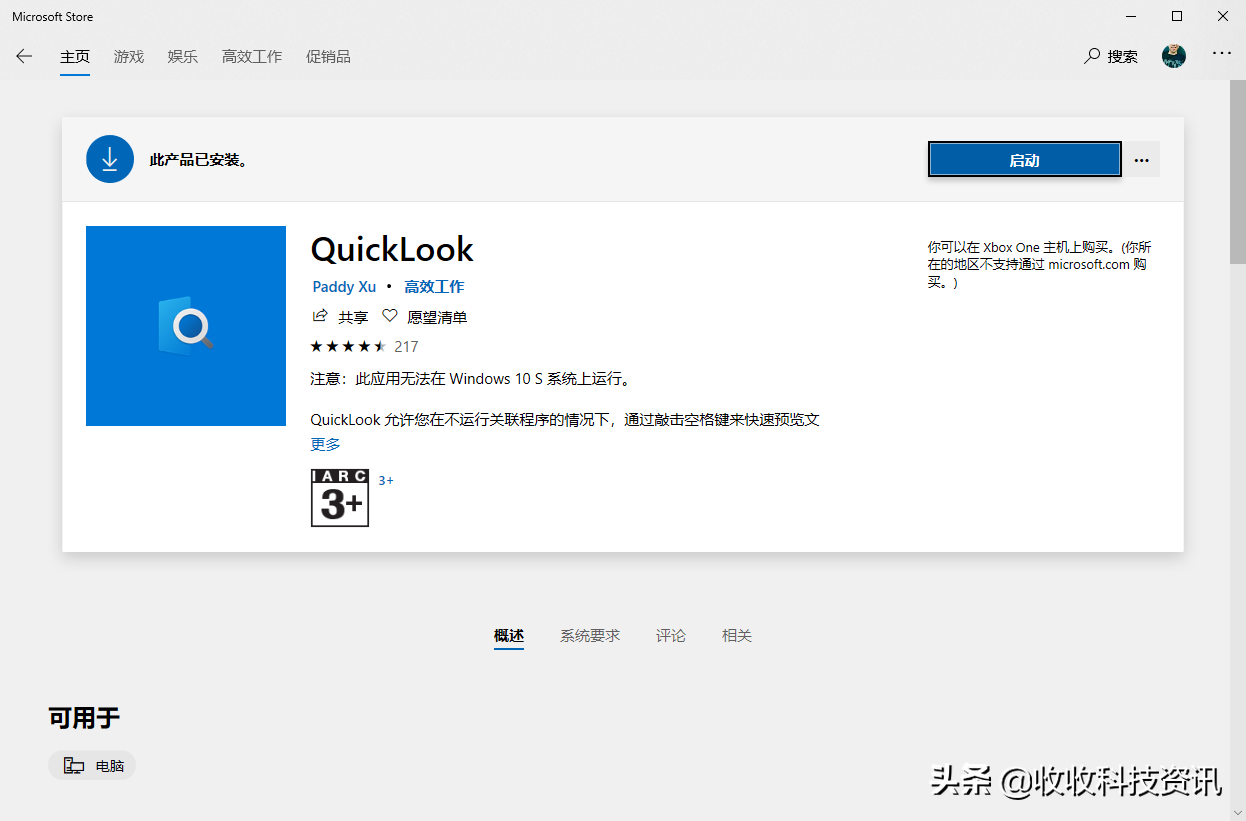Click the blue download circle icon

point(110,159)
